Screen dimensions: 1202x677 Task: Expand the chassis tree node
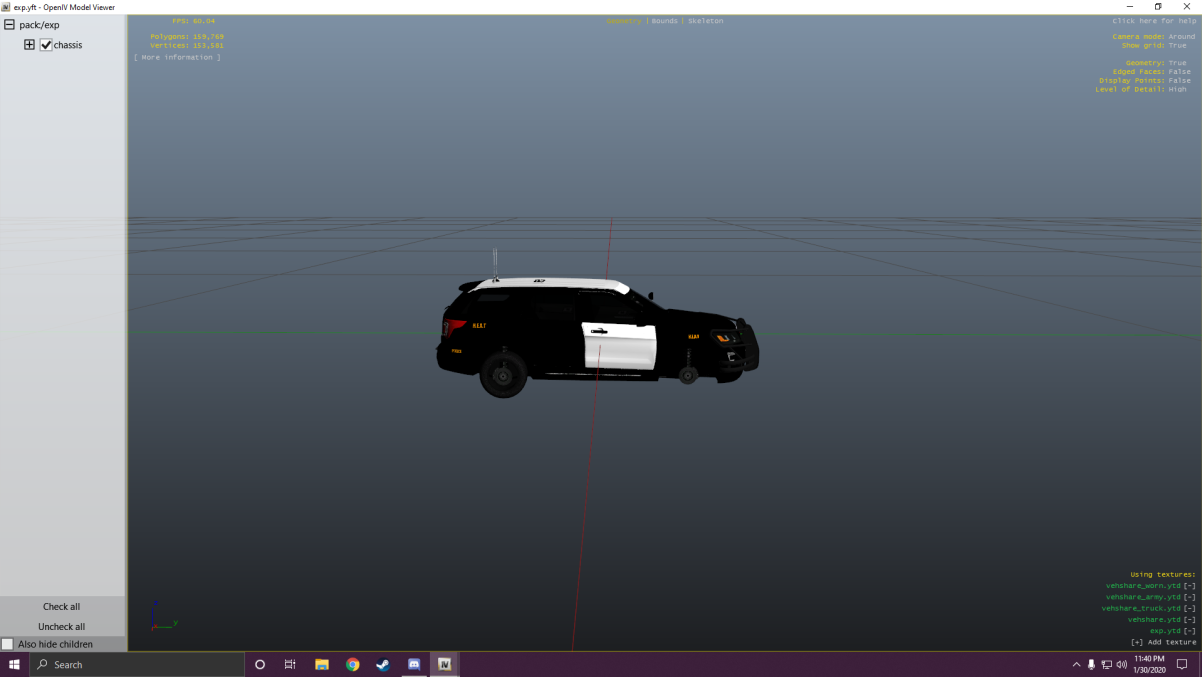(29, 45)
